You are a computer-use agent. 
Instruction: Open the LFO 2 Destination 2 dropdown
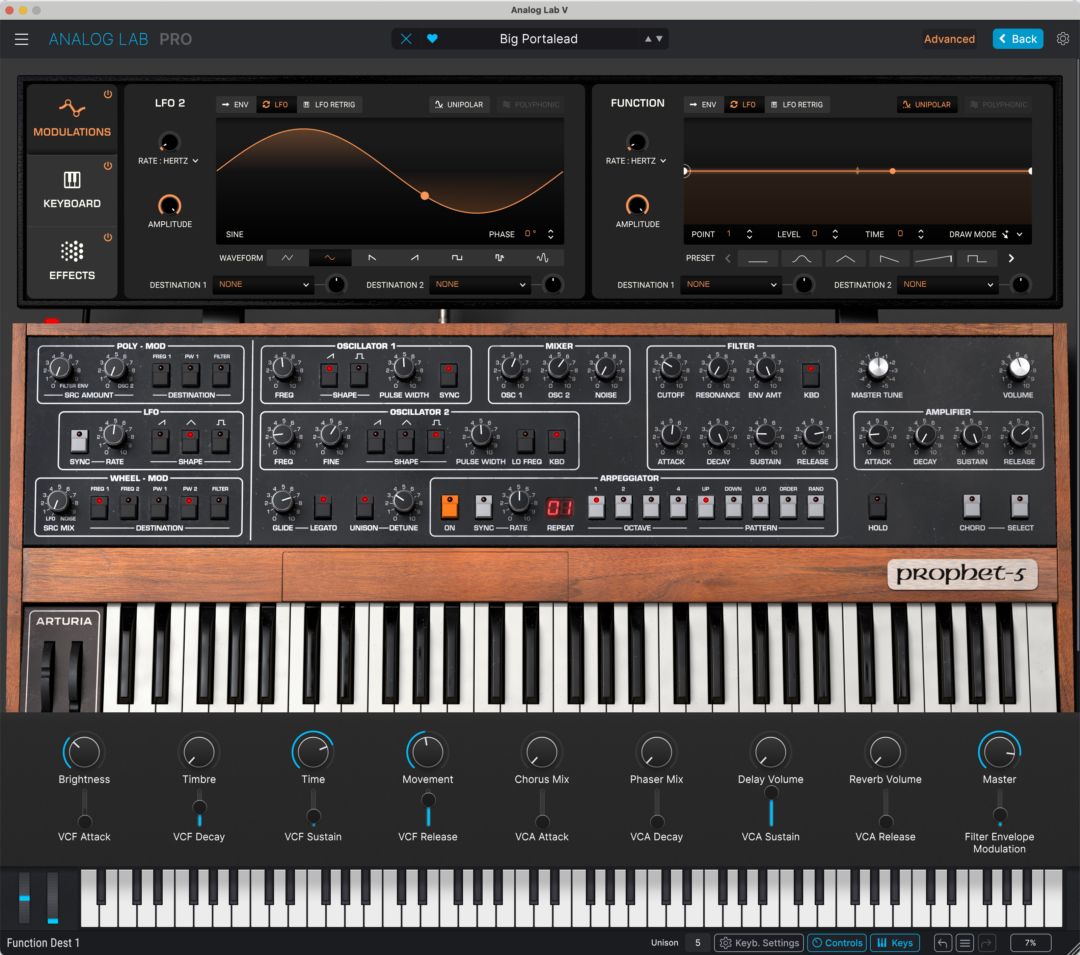click(480, 284)
